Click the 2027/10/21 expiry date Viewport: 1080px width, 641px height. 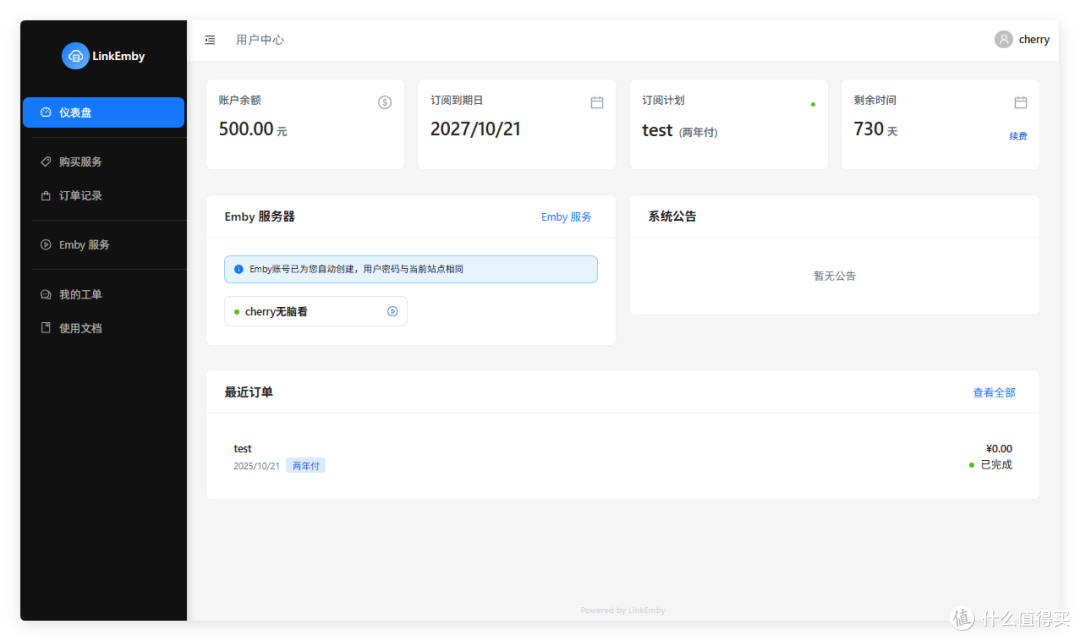(475, 129)
